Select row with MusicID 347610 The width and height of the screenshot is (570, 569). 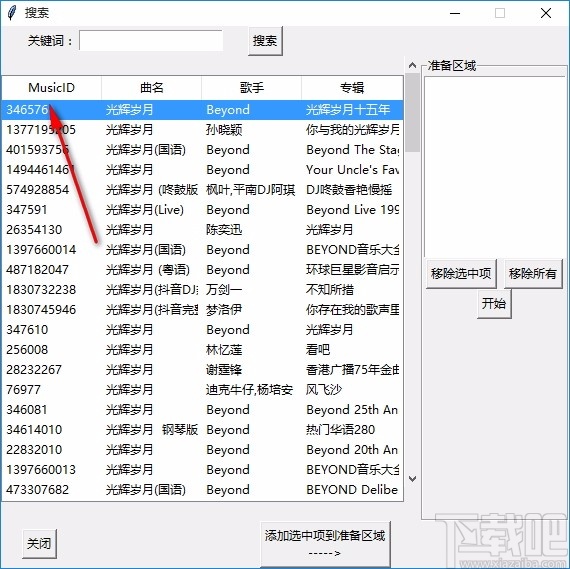pos(202,330)
